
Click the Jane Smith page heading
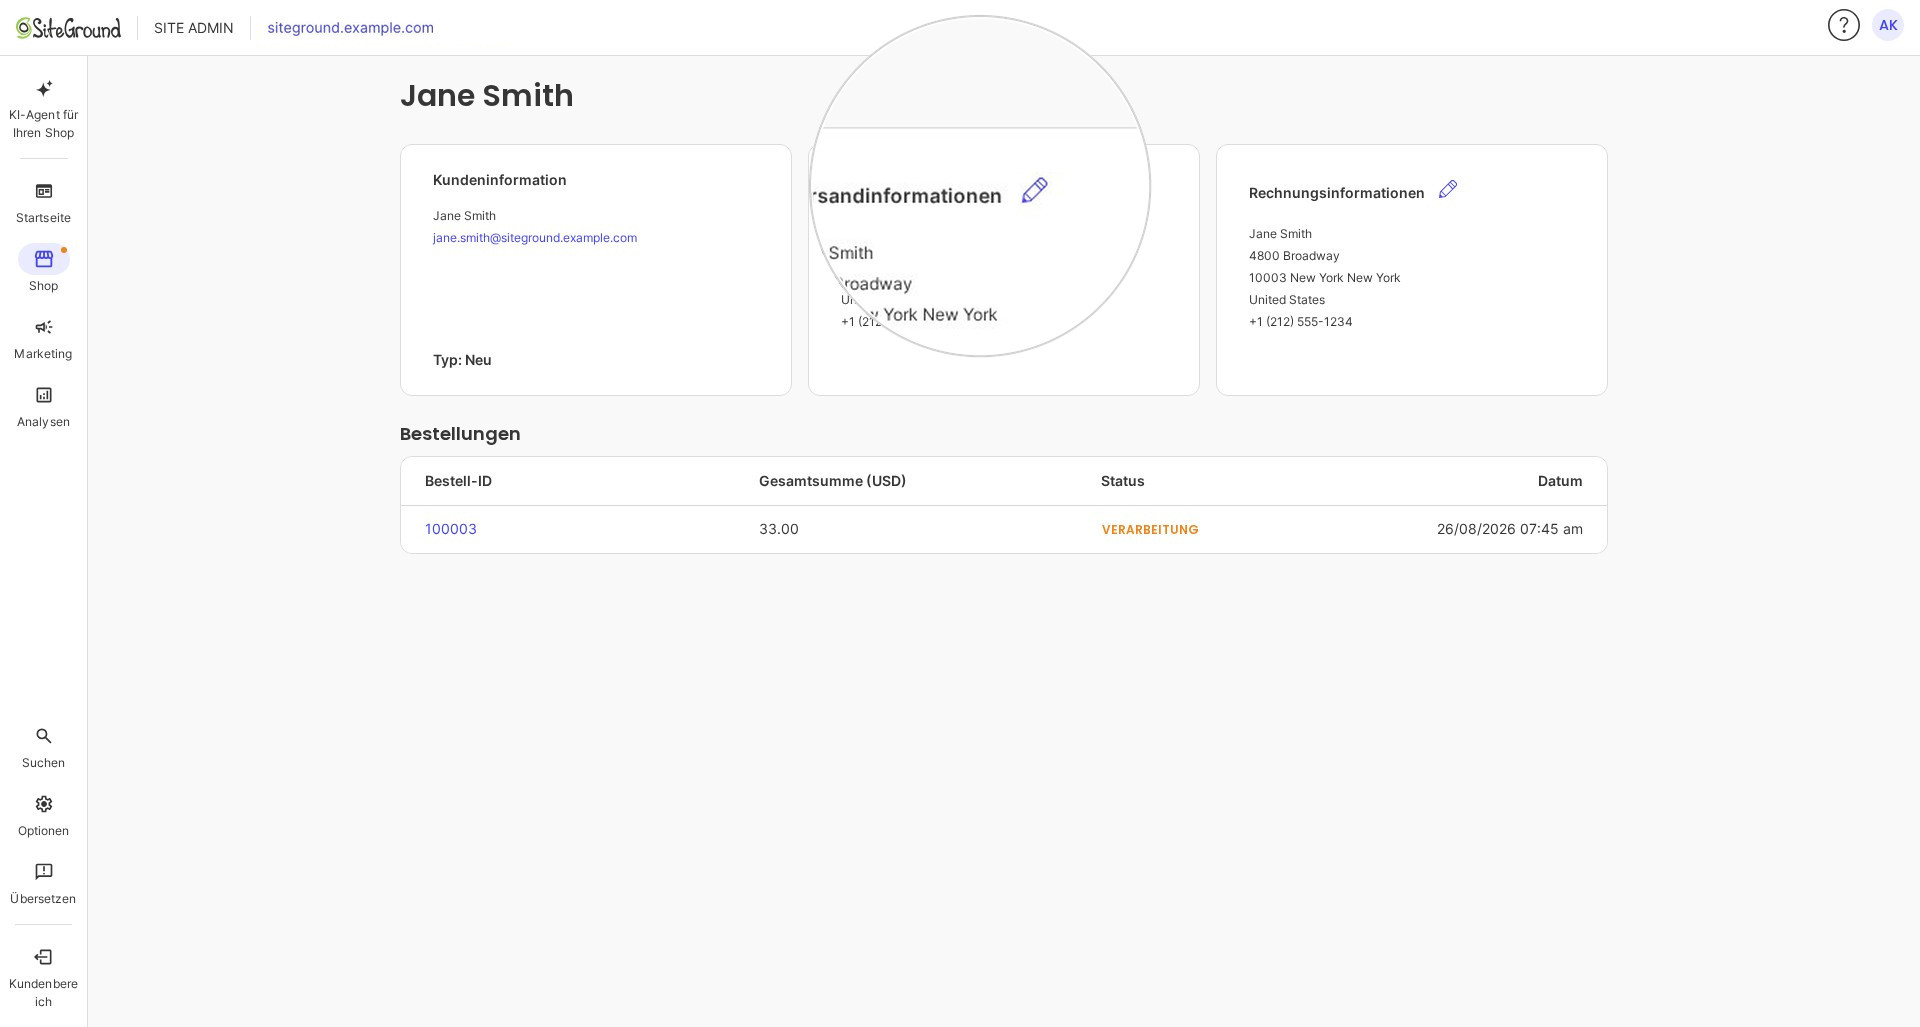coord(487,96)
